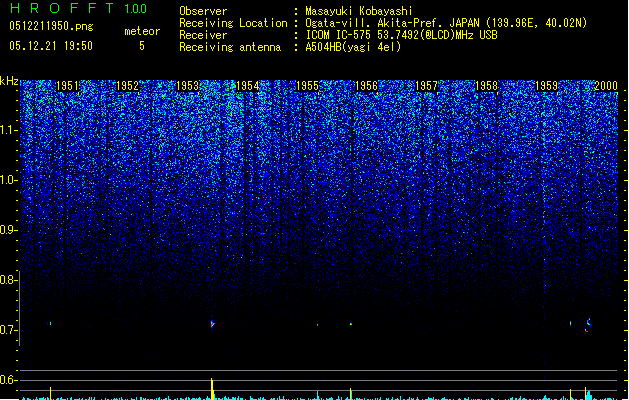Click the 1956 time marker
629x400 pixels.
tap(366, 86)
